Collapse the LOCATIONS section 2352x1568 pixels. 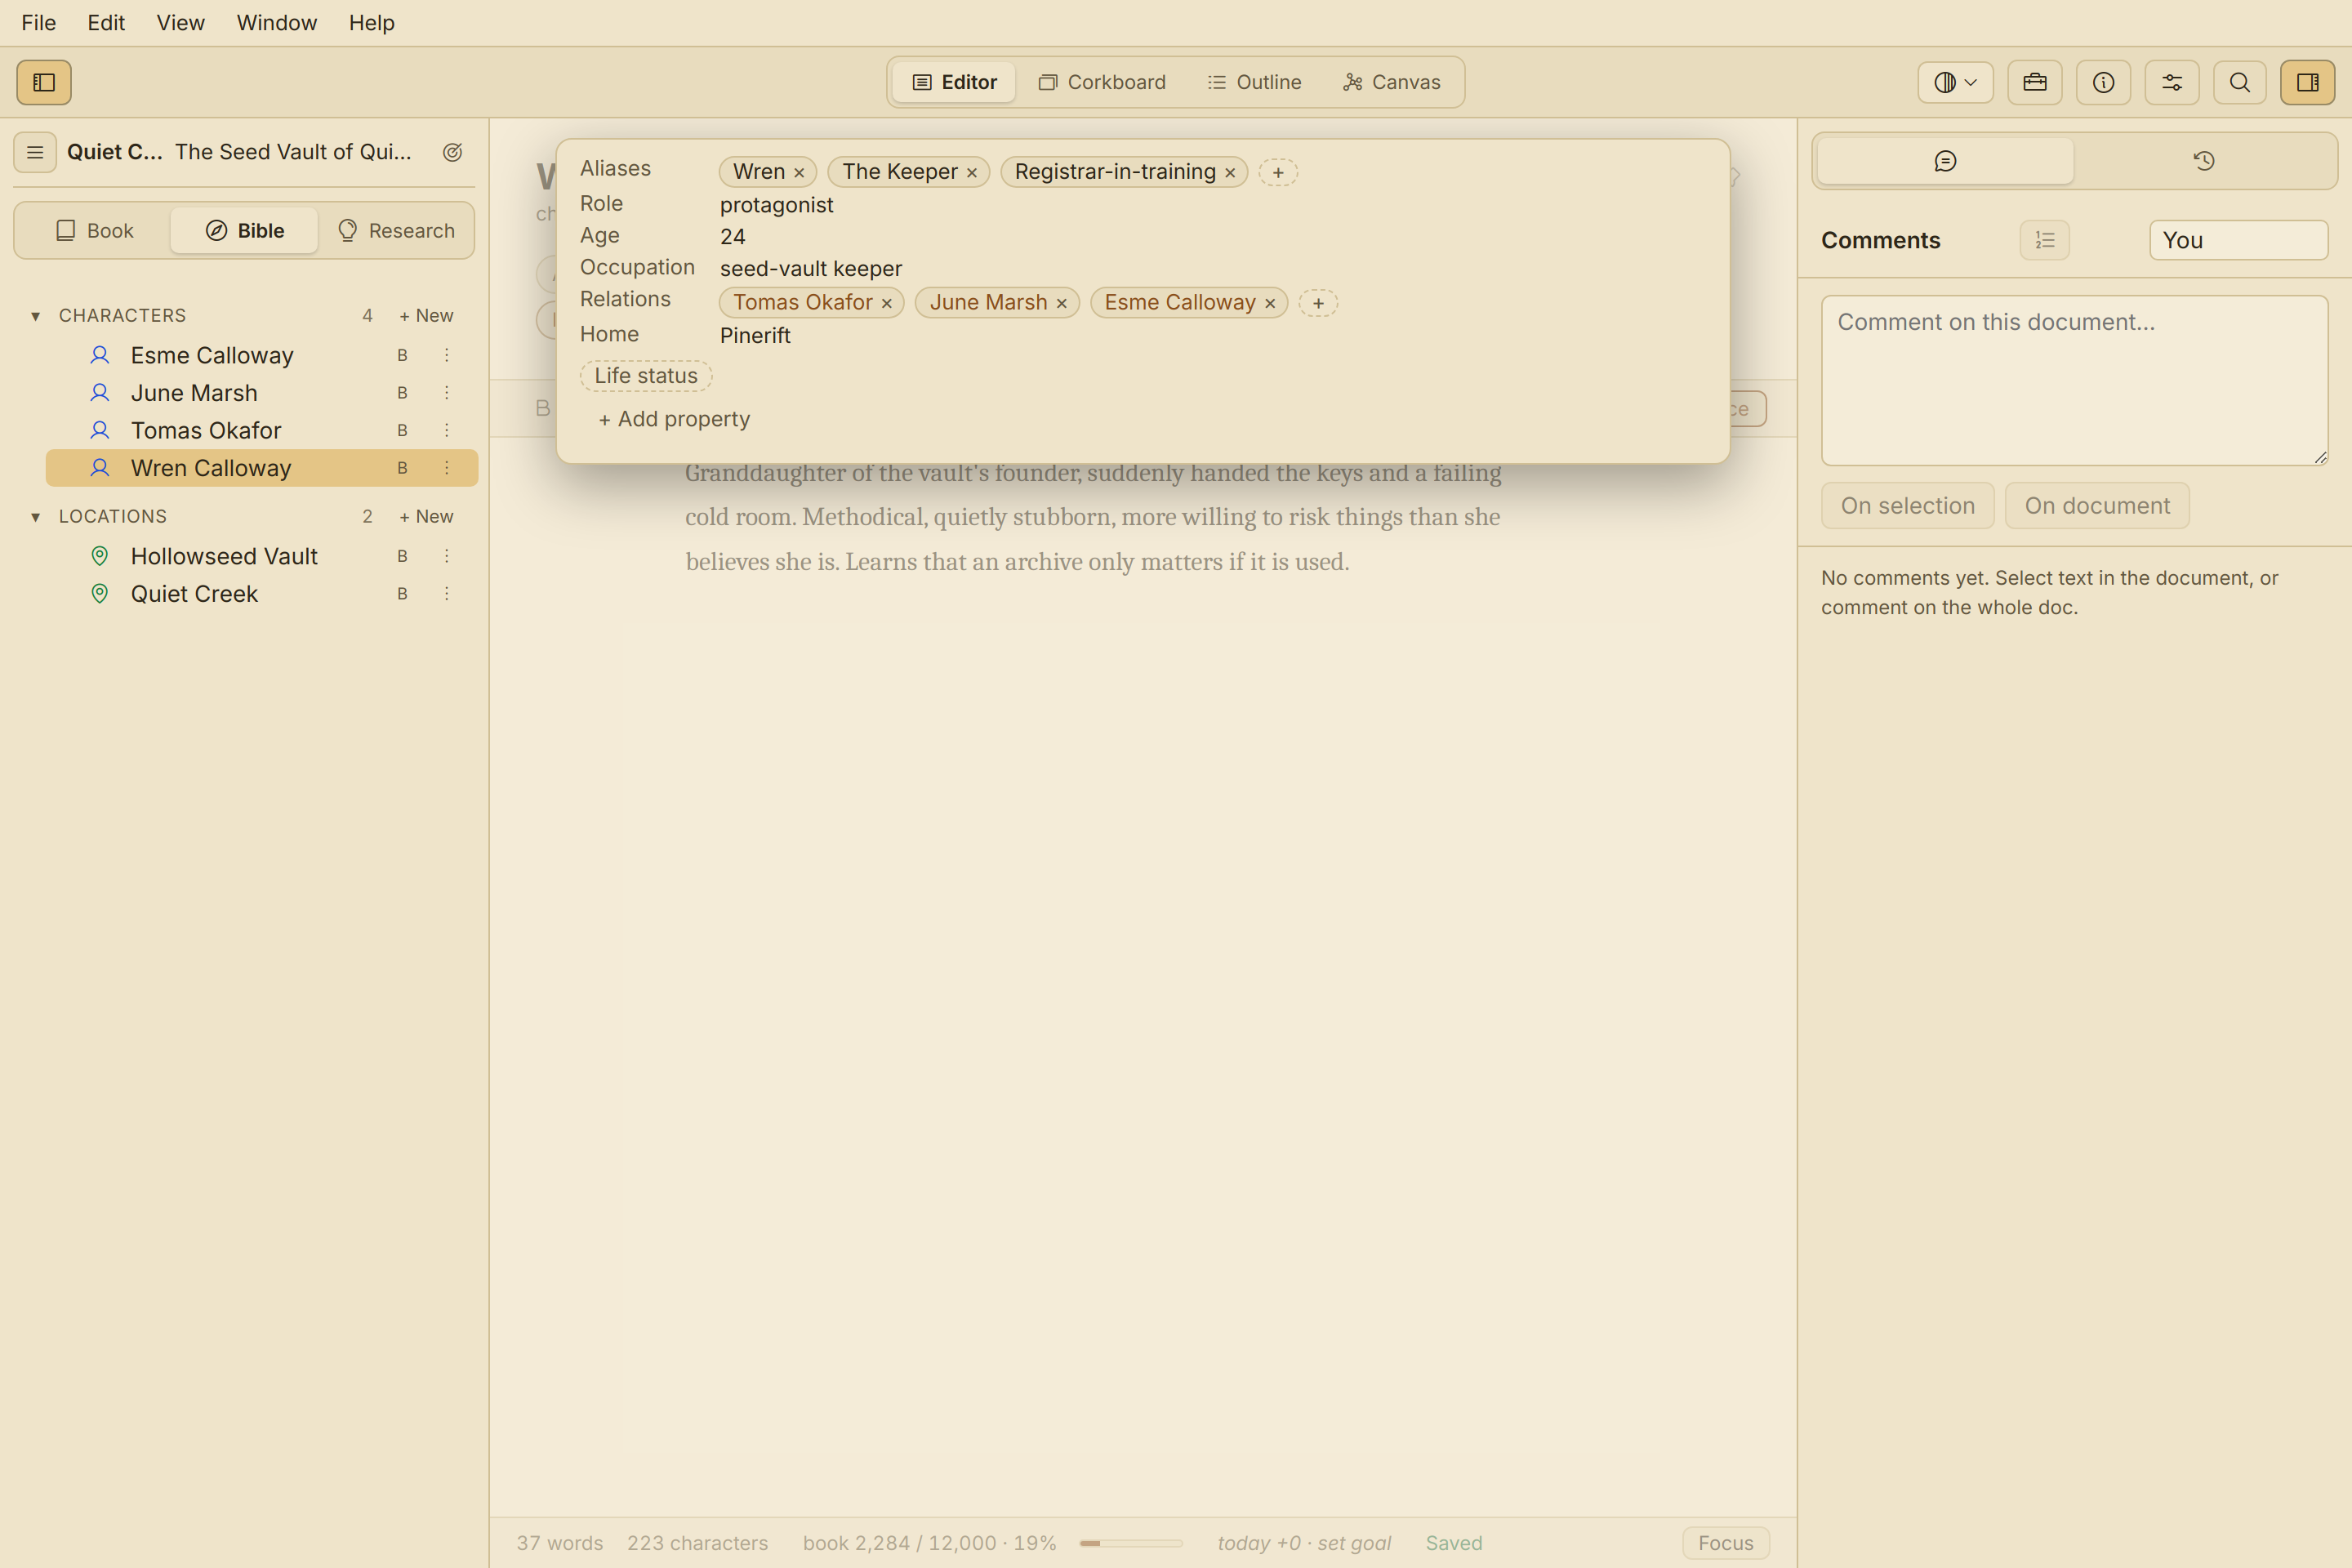click(x=35, y=517)
